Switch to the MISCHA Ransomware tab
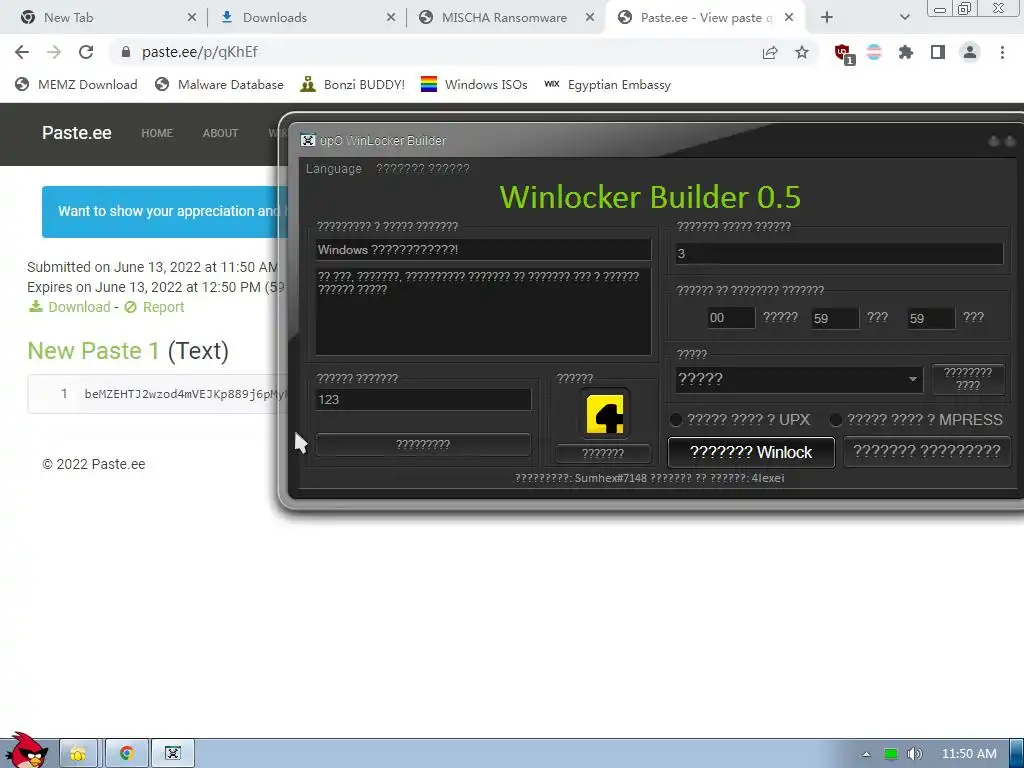This screenshot has width=1024, height=768. coord(506,18)
